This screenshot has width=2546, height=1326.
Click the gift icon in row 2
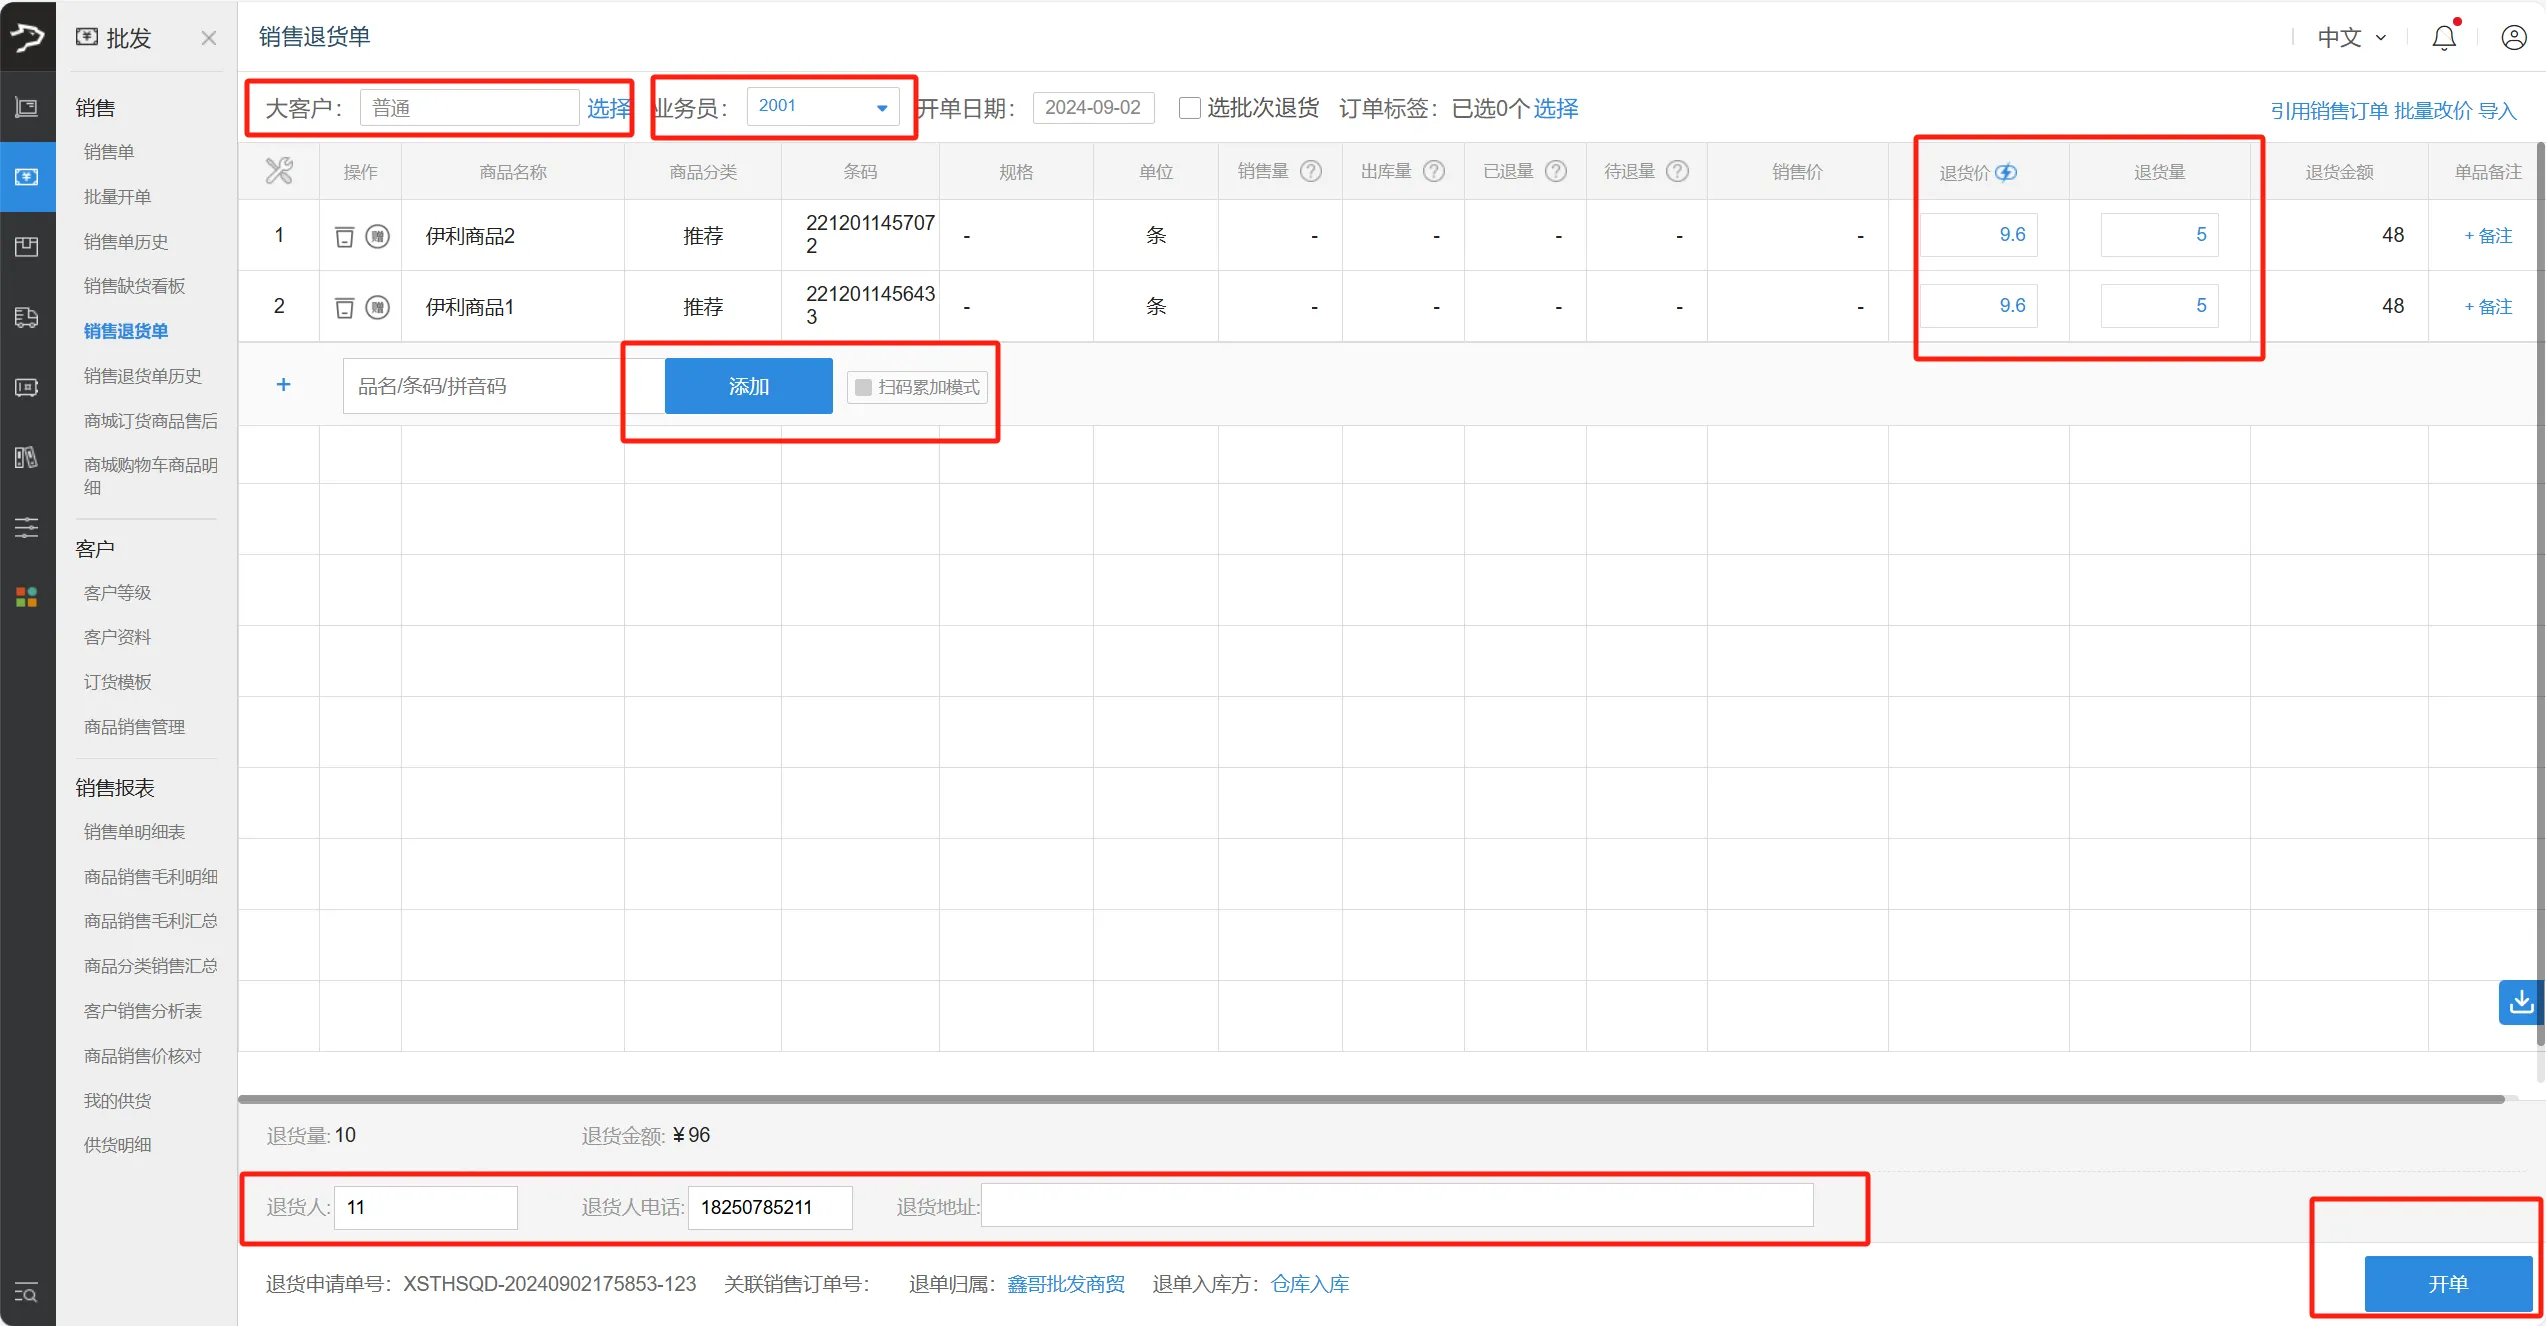[x=377, y=307]
